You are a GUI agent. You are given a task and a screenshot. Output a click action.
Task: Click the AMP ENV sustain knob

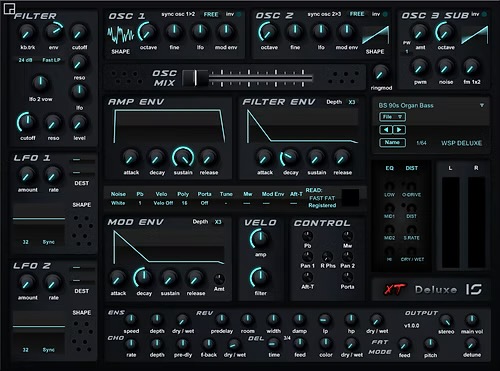click(183, 157)
